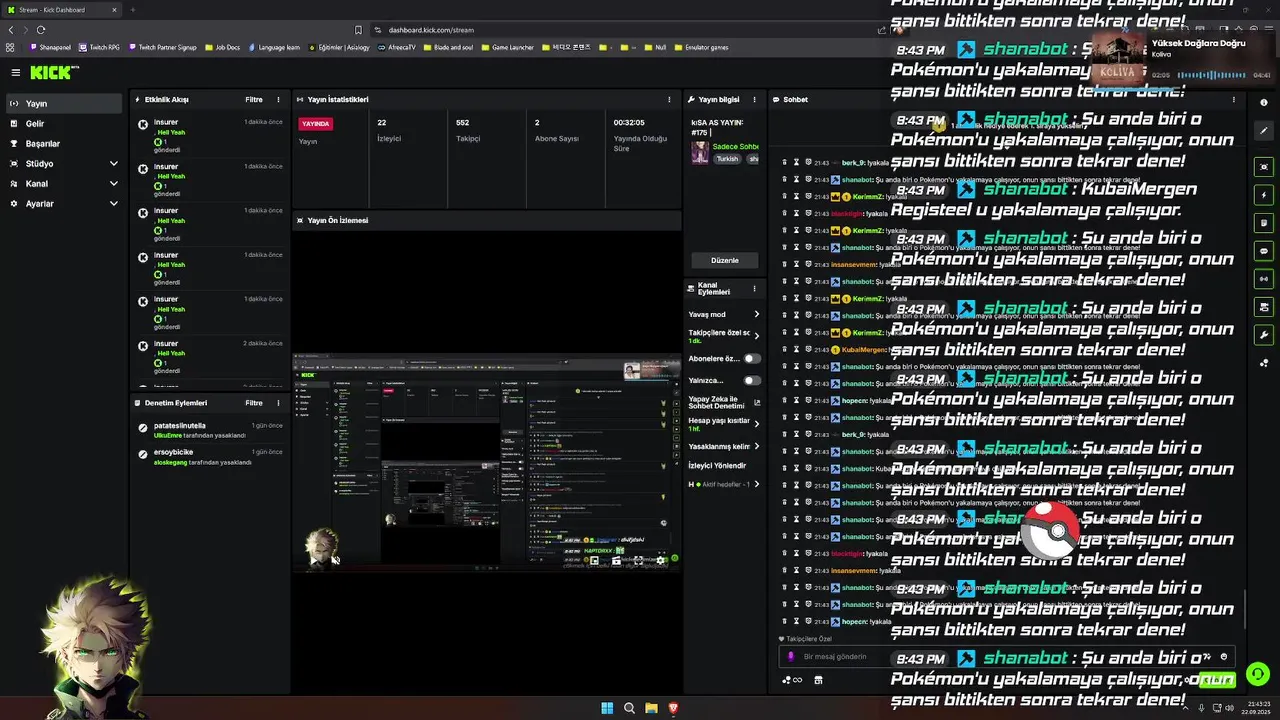Click Filtre in Etkinlik Akışı panel

[254, 99]
